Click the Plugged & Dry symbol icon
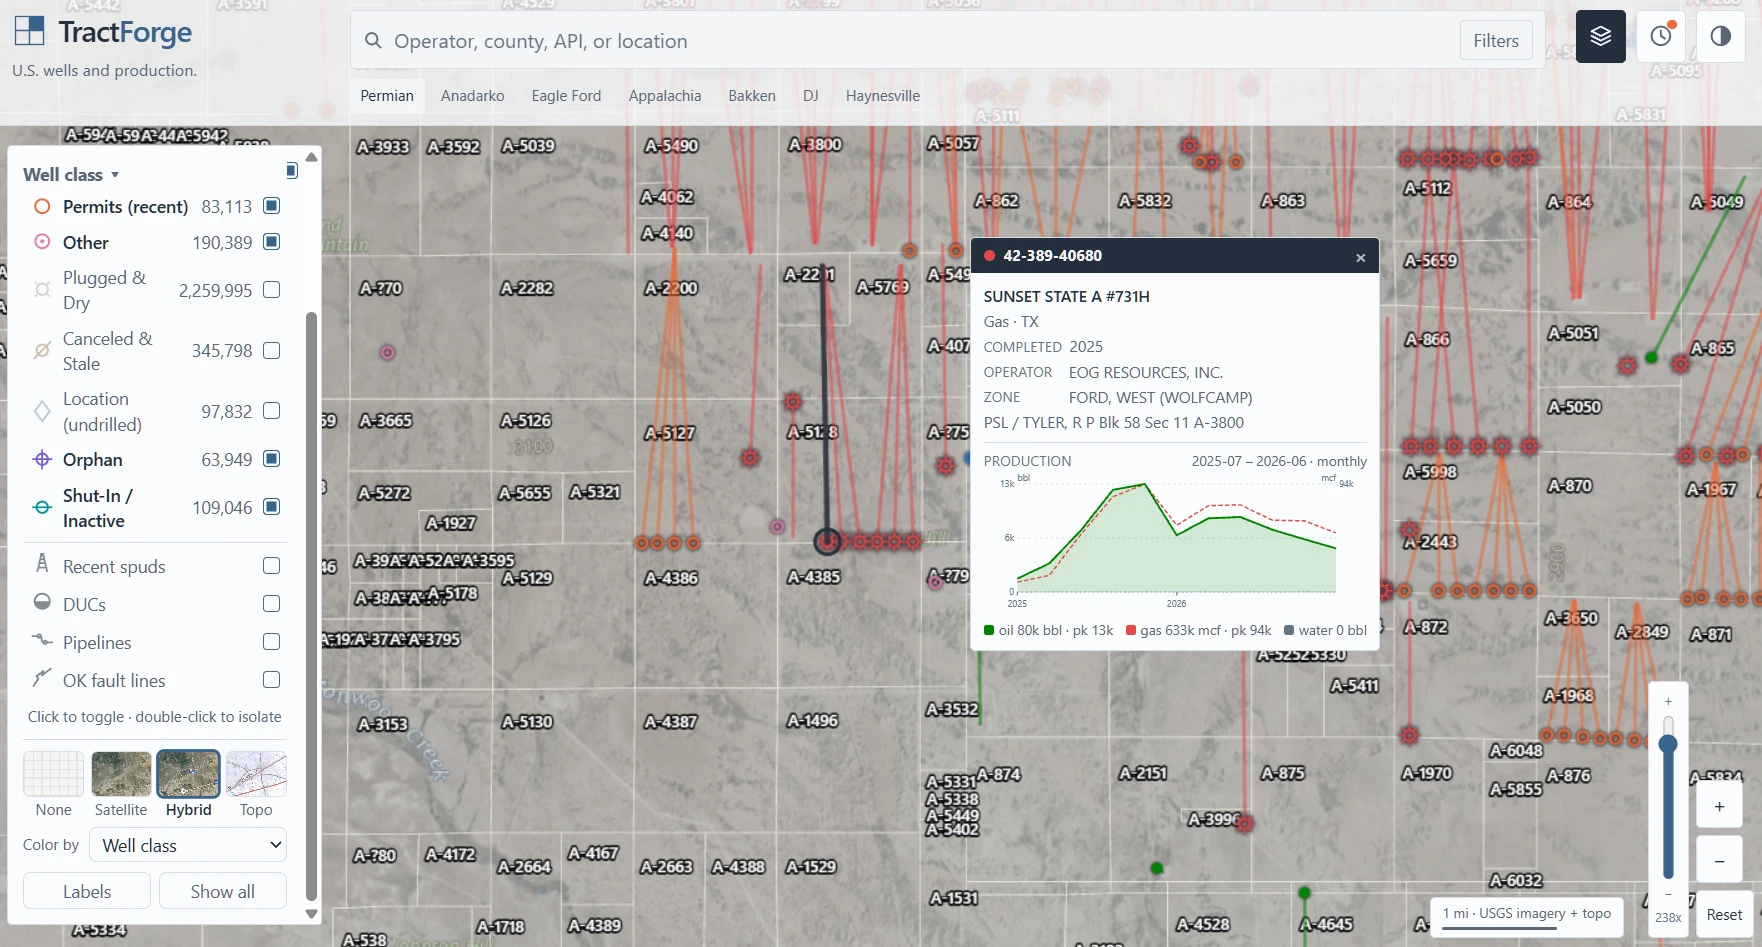This screenshot has width=1762, height=947. pyautogui.click(x=42, y=290)
